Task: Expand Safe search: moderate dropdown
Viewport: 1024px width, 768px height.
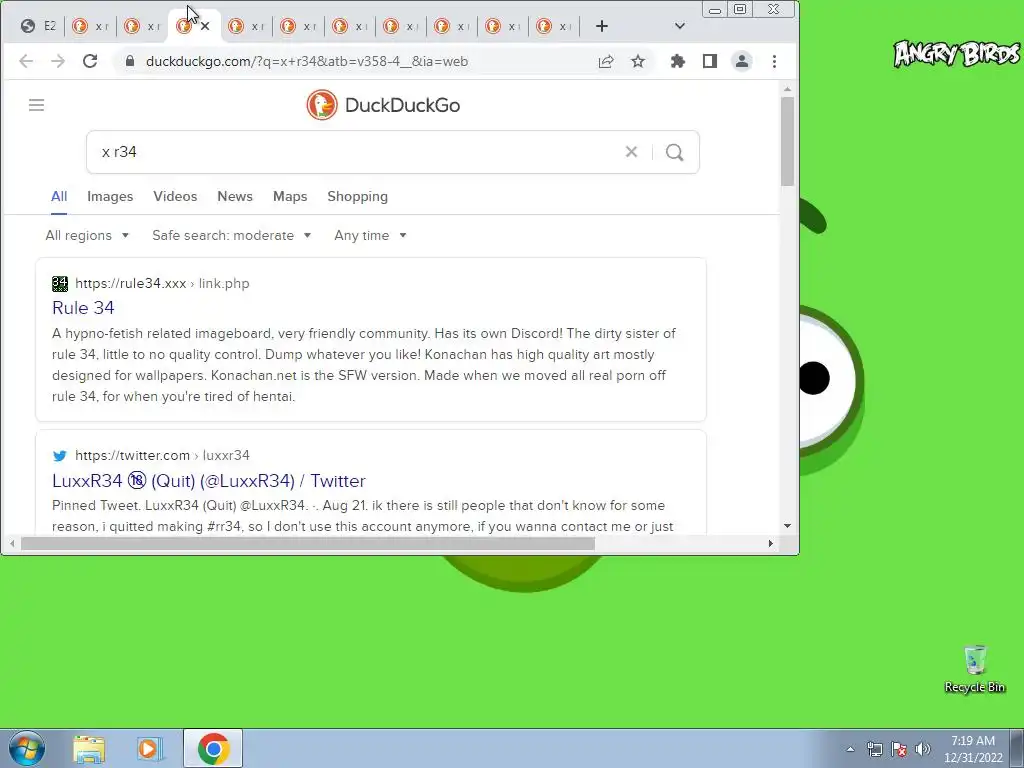Action: tap(231, 236)
